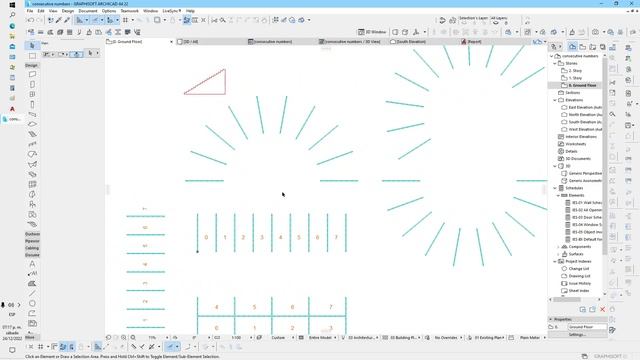Open the Grid Snap dropdown arrow
640x360 pixels.
pos(132,20)
